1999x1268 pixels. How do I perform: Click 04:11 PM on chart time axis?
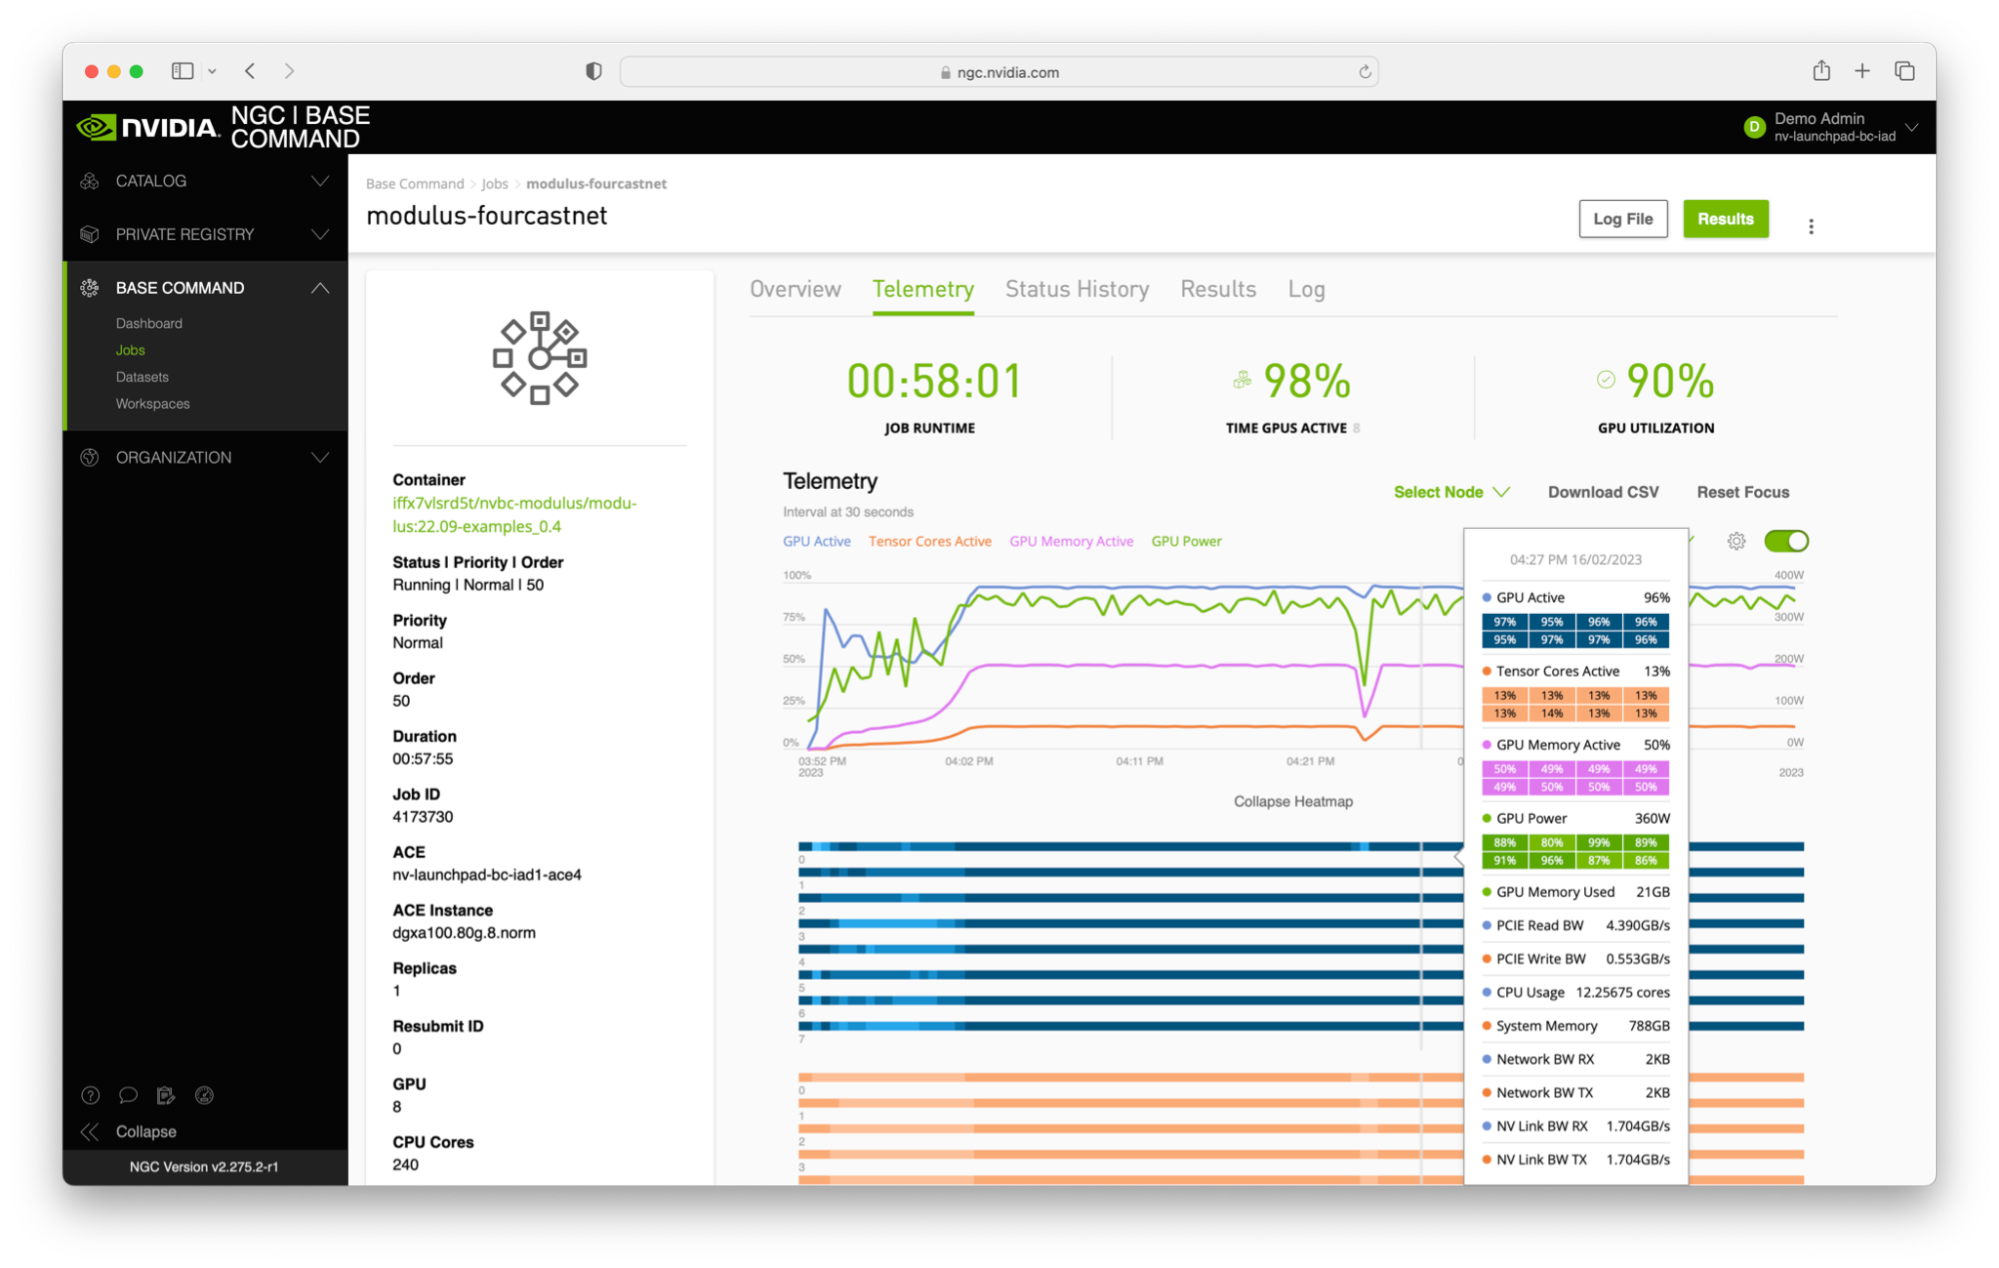click(1139, 761)
